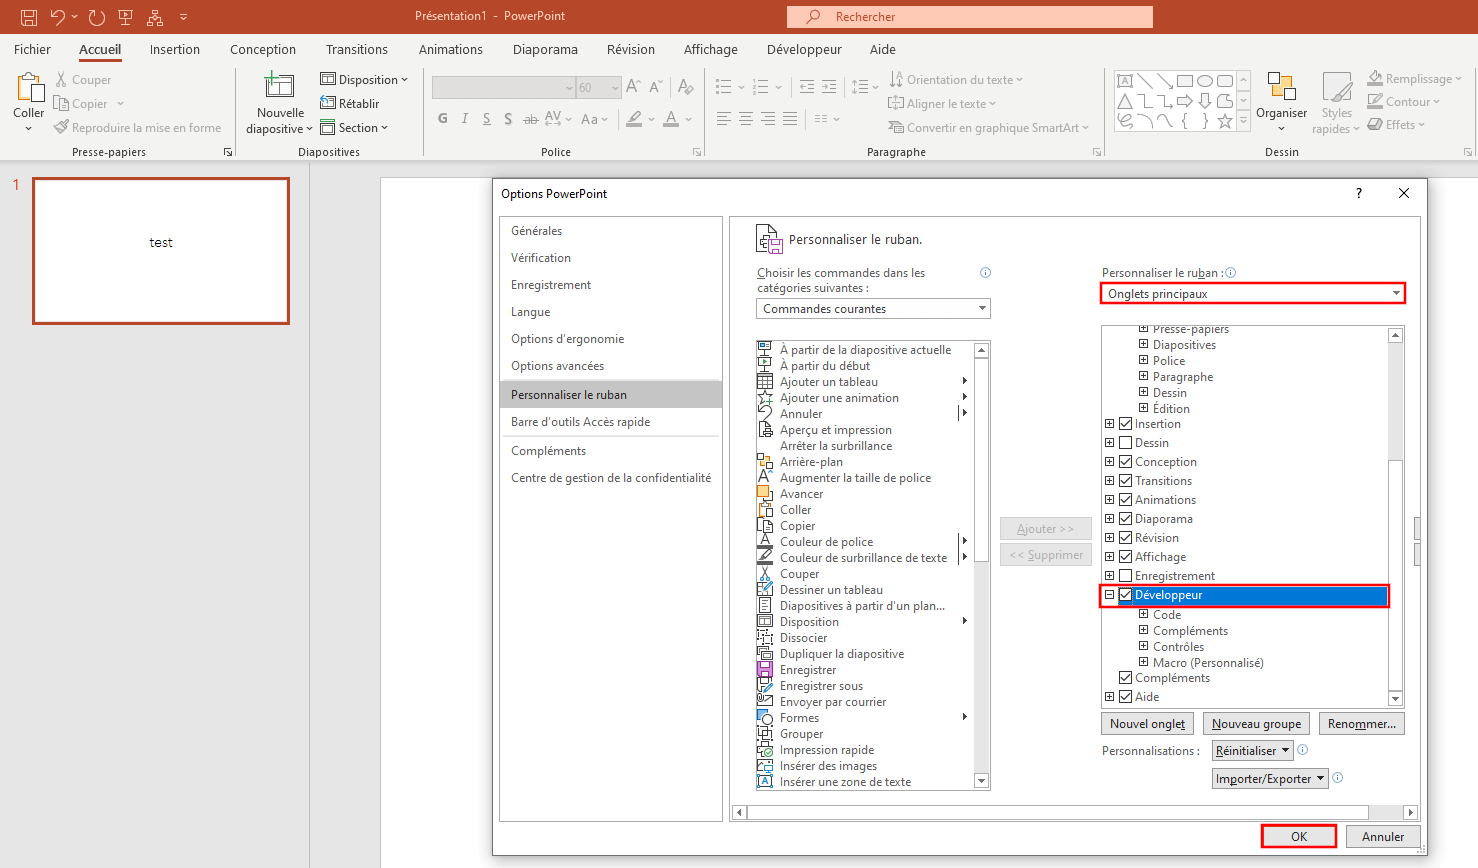Toggle Gras bold formatting G
The image size is (1478, 868).
pos(443,119)
